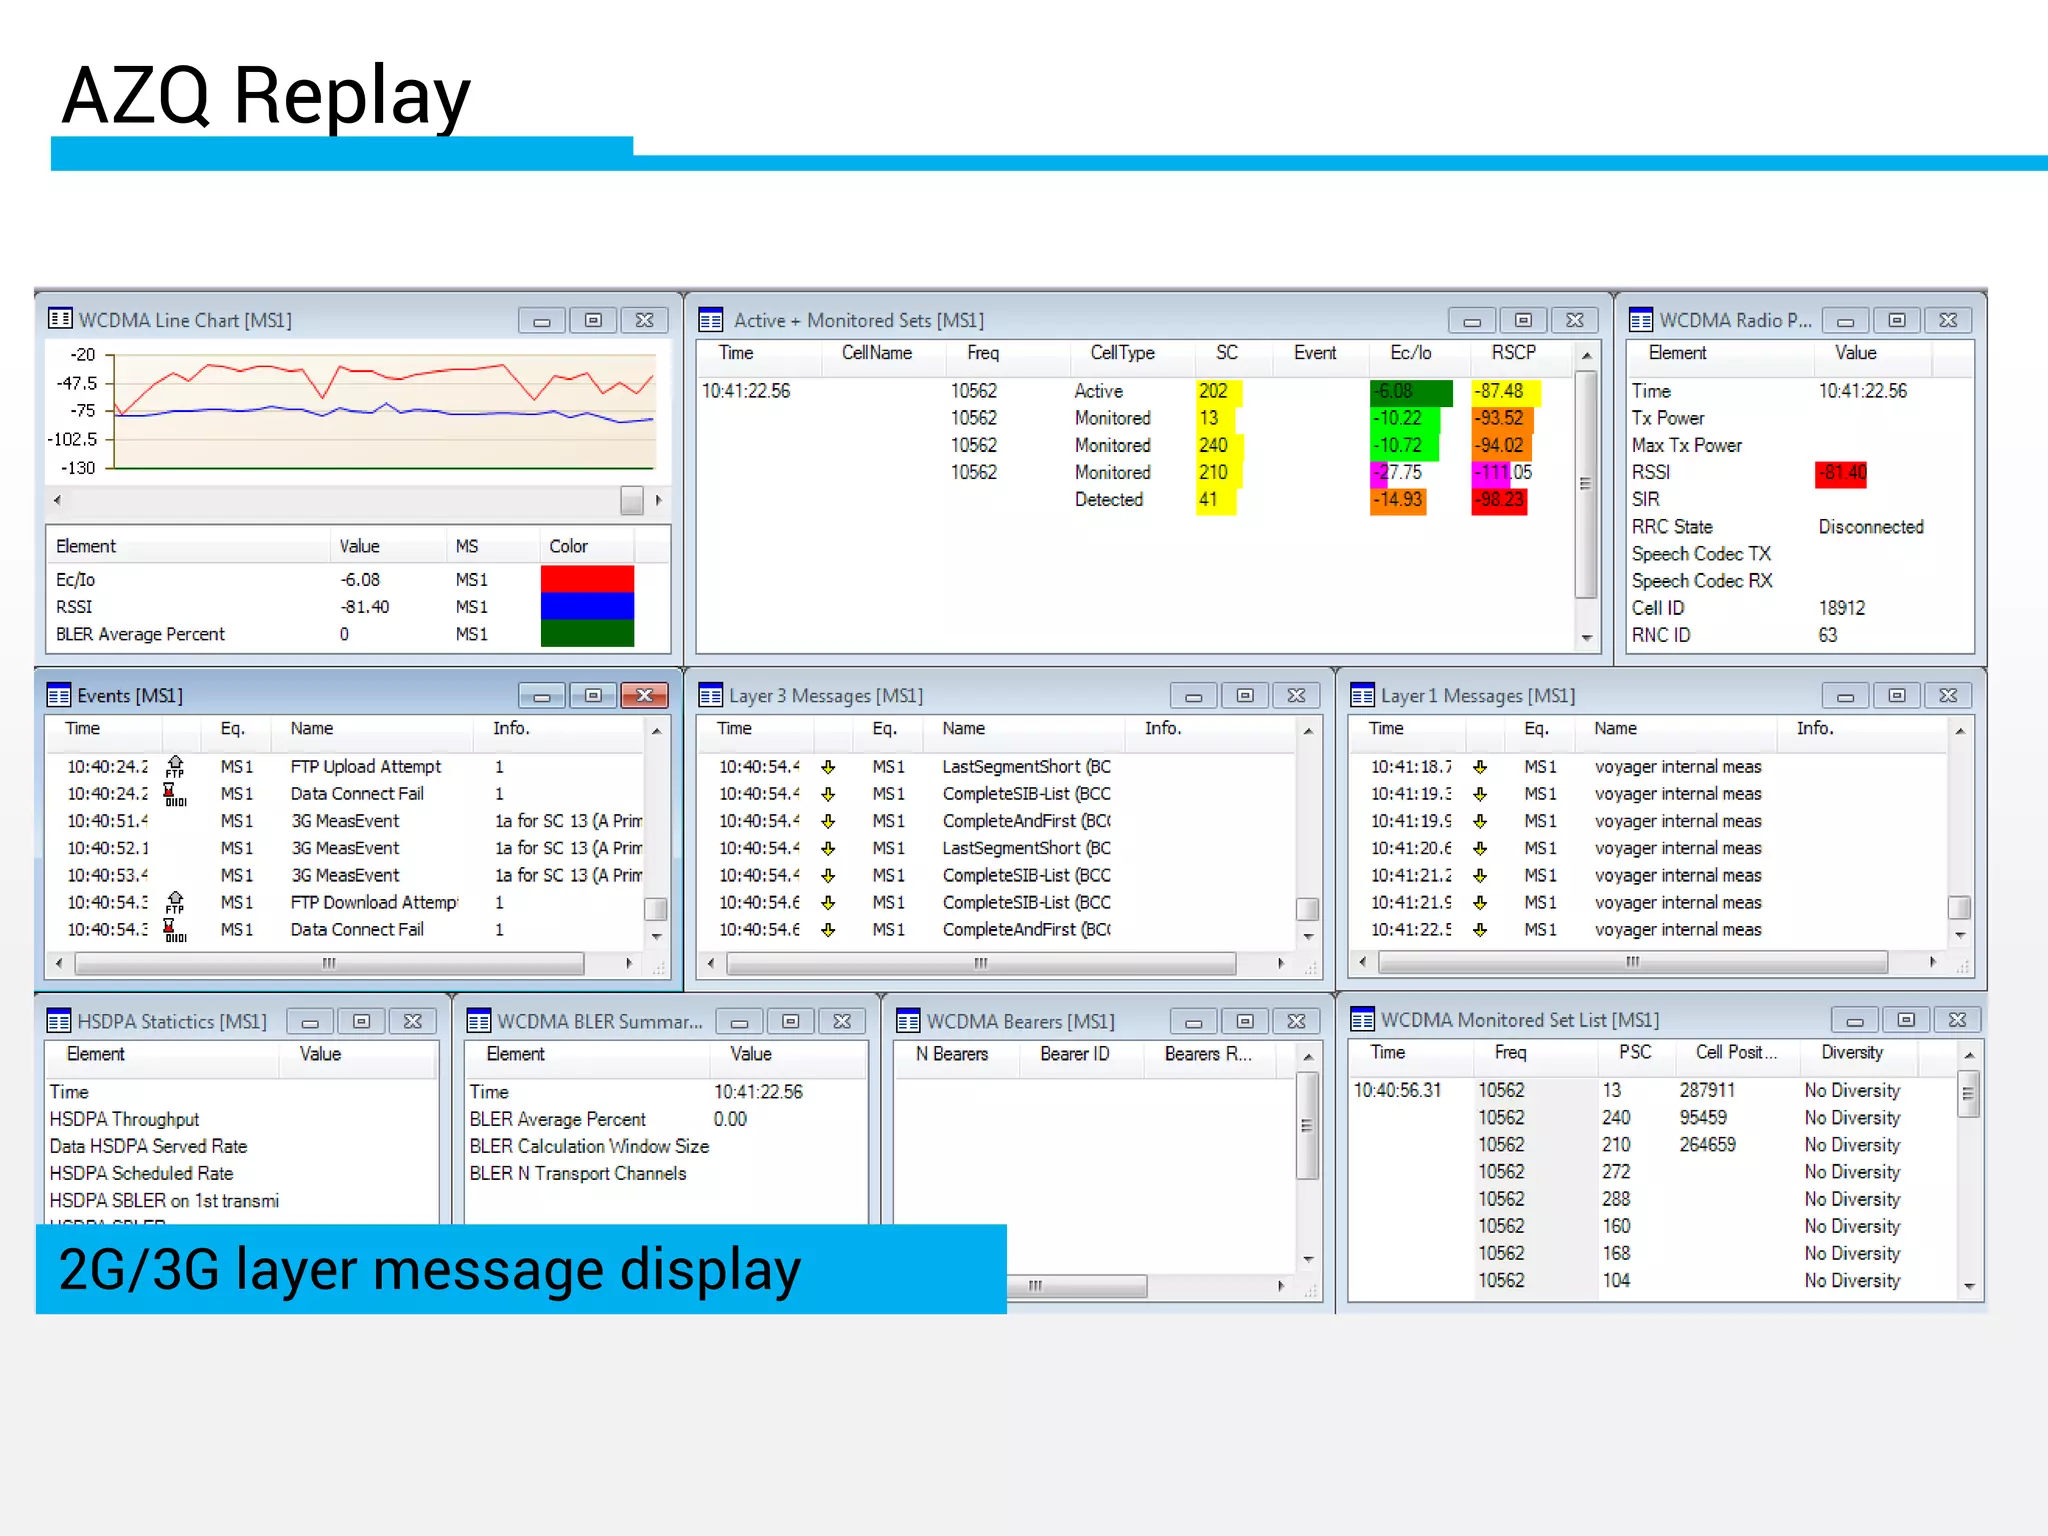The height and width of the screenshot is (1536, 2048).
Task: Maximize the WCDMA Radio Parameters window
Action: [1897, 320]
